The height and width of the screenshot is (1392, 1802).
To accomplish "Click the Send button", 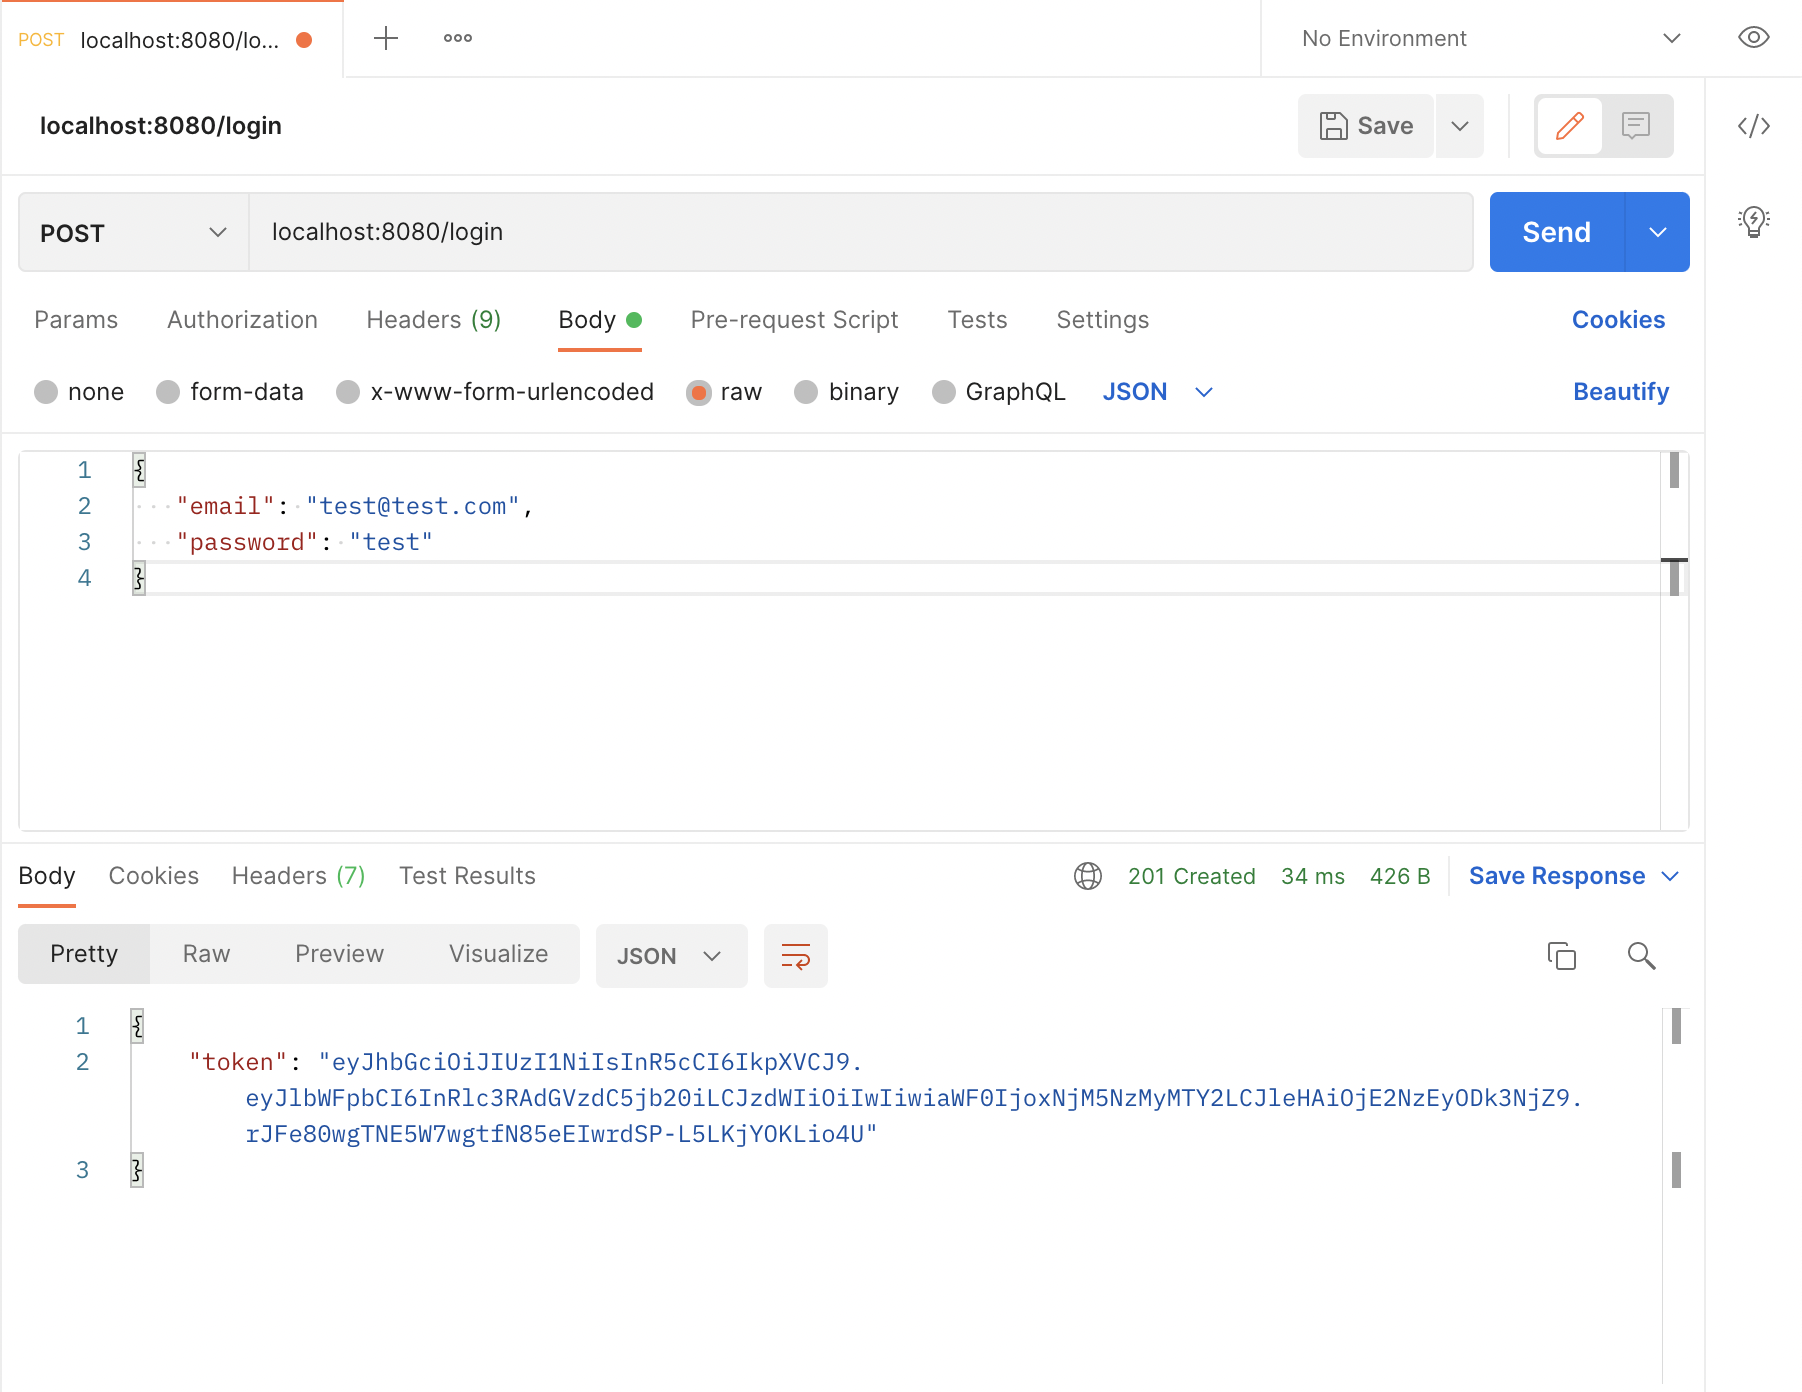I will (1556, 232).
